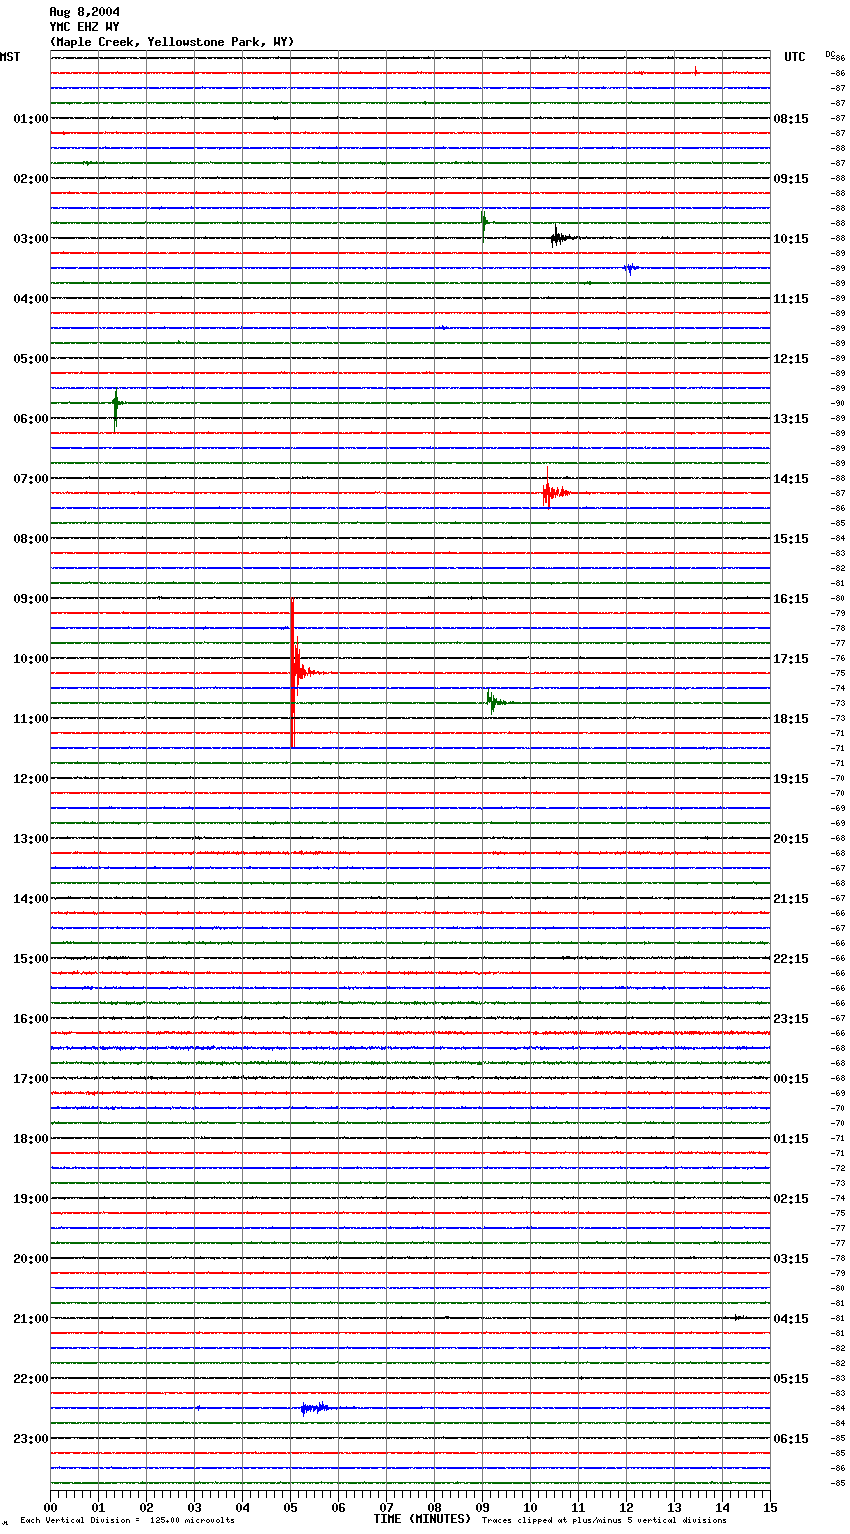Image resolution: width=850 pixels, height=1534 pixels.
Task: Click the UTC '23:15' time label
Action: (791, 1019)
